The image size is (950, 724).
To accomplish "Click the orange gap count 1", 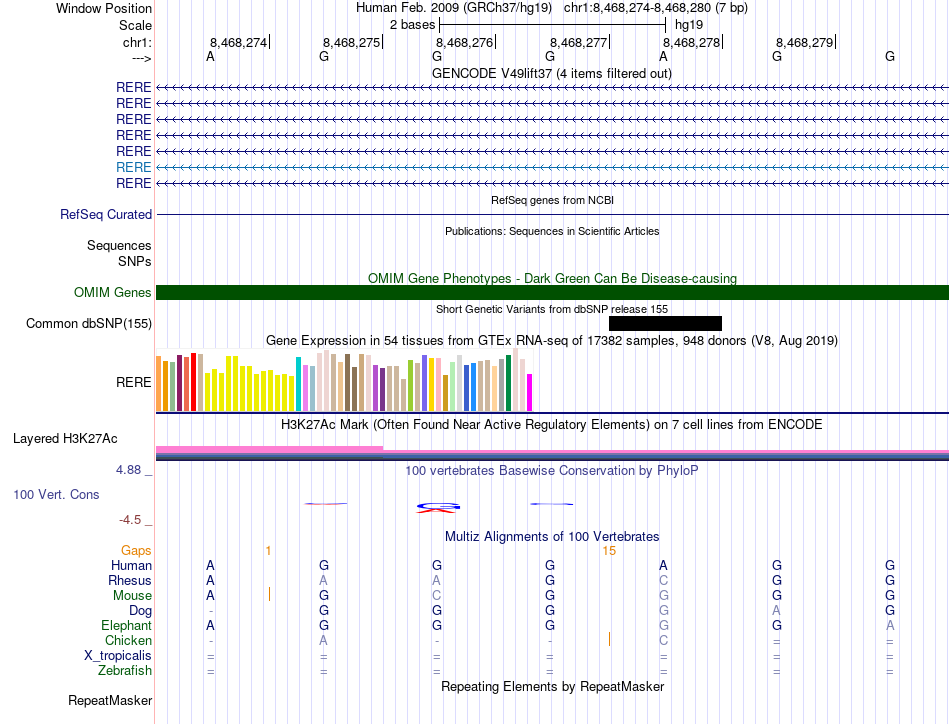I will click(268, 551).
